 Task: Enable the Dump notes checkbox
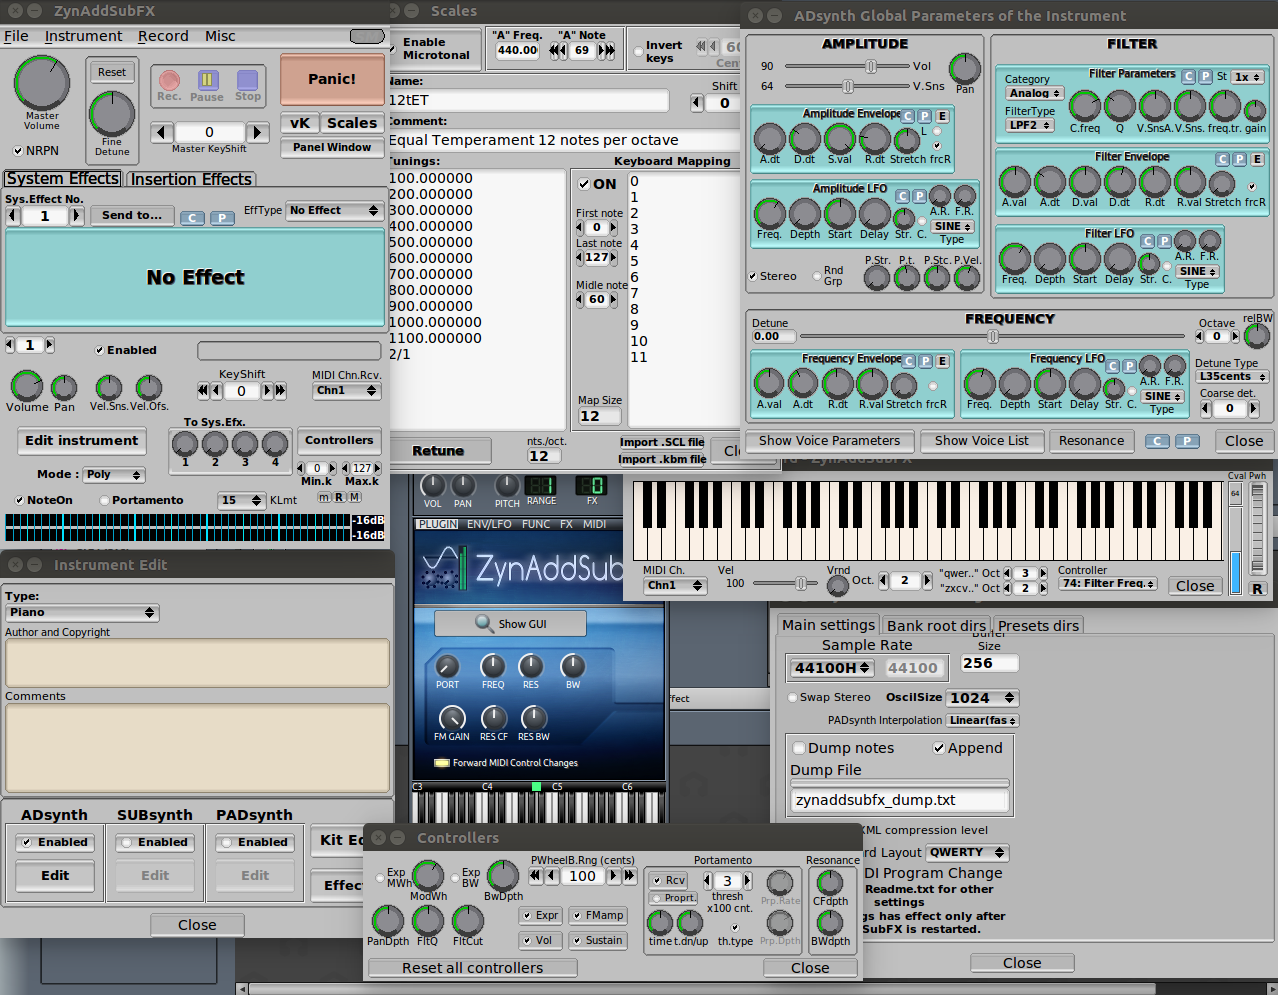point(799,748)
